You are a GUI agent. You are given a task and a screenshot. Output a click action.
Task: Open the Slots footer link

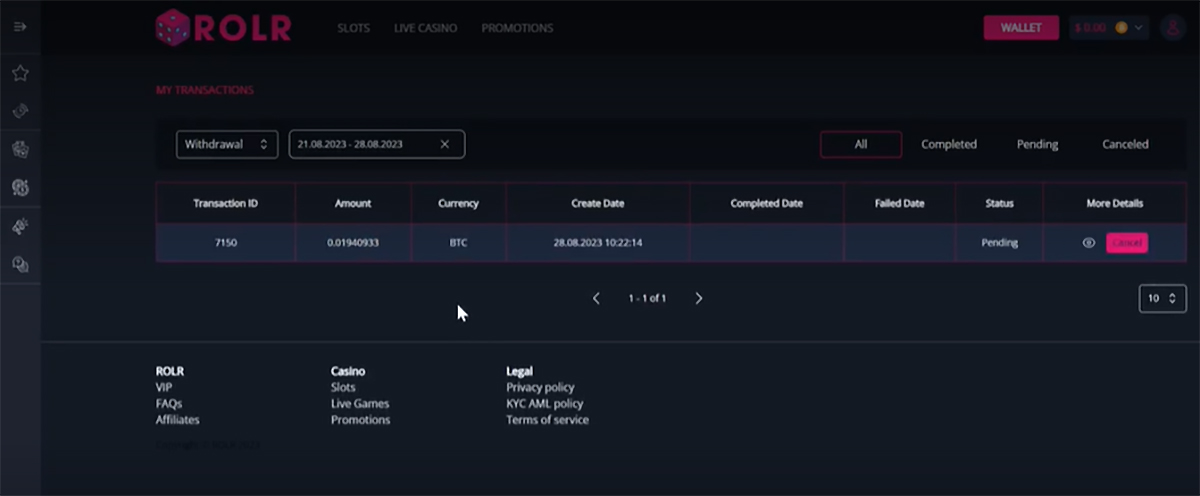[343, 387]
